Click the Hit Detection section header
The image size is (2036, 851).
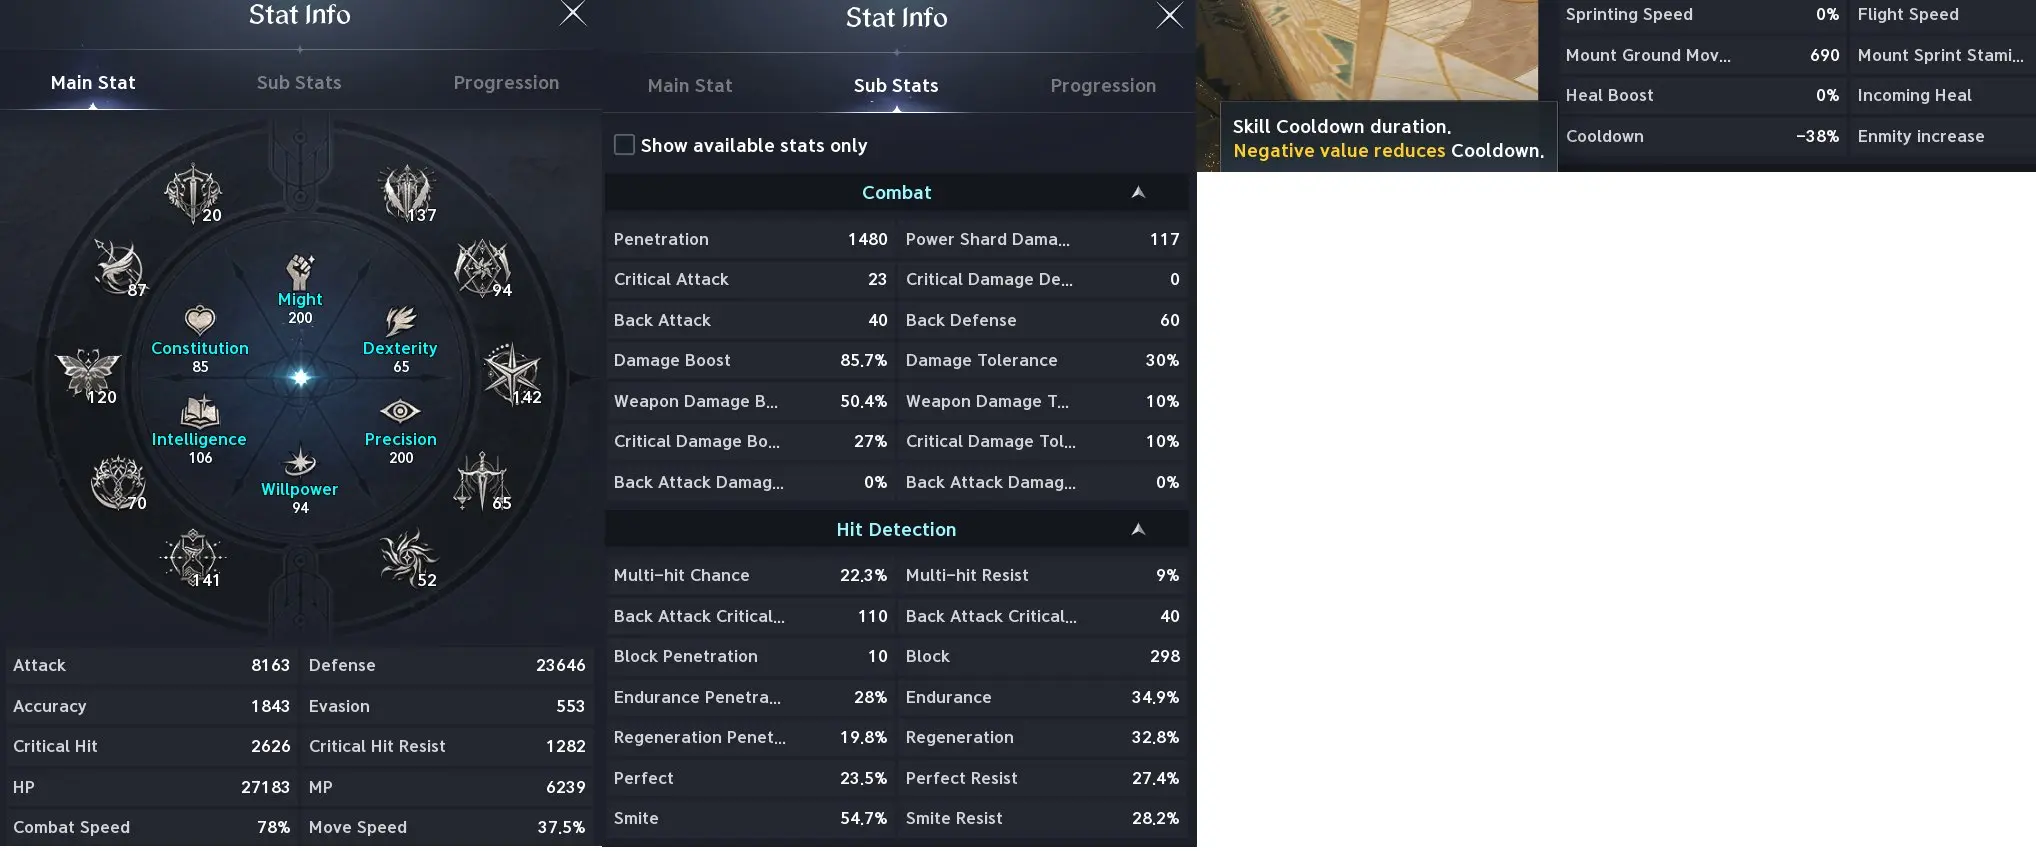[x=896, y=529]
